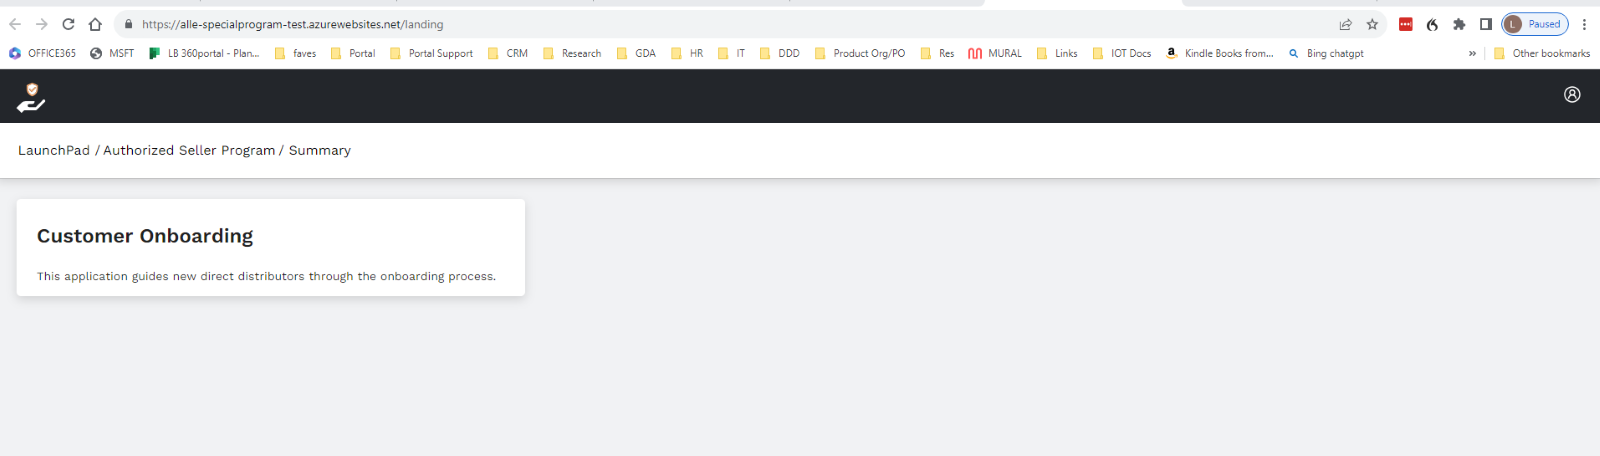Open the Other bookmarks folder
Viewport: 1600px width, 456px height.
point(1542,53)
